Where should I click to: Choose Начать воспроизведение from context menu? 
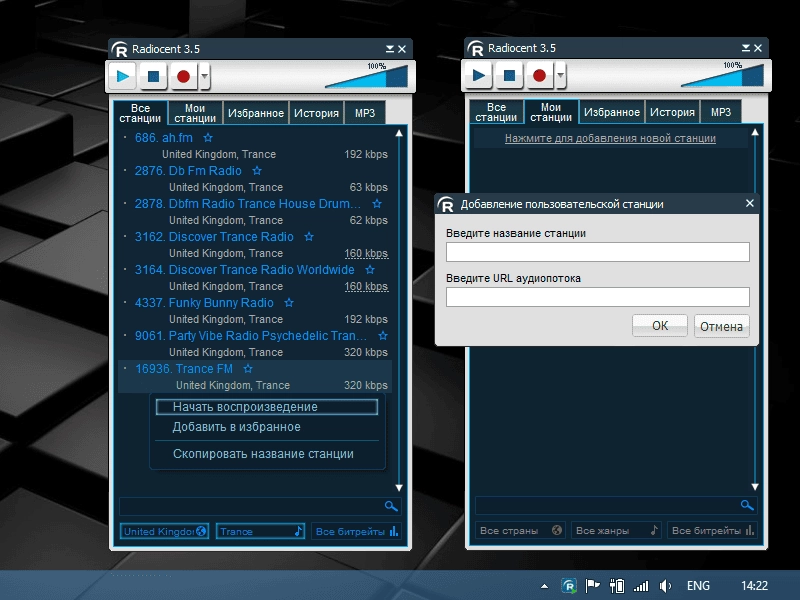[x=267, y=407]
